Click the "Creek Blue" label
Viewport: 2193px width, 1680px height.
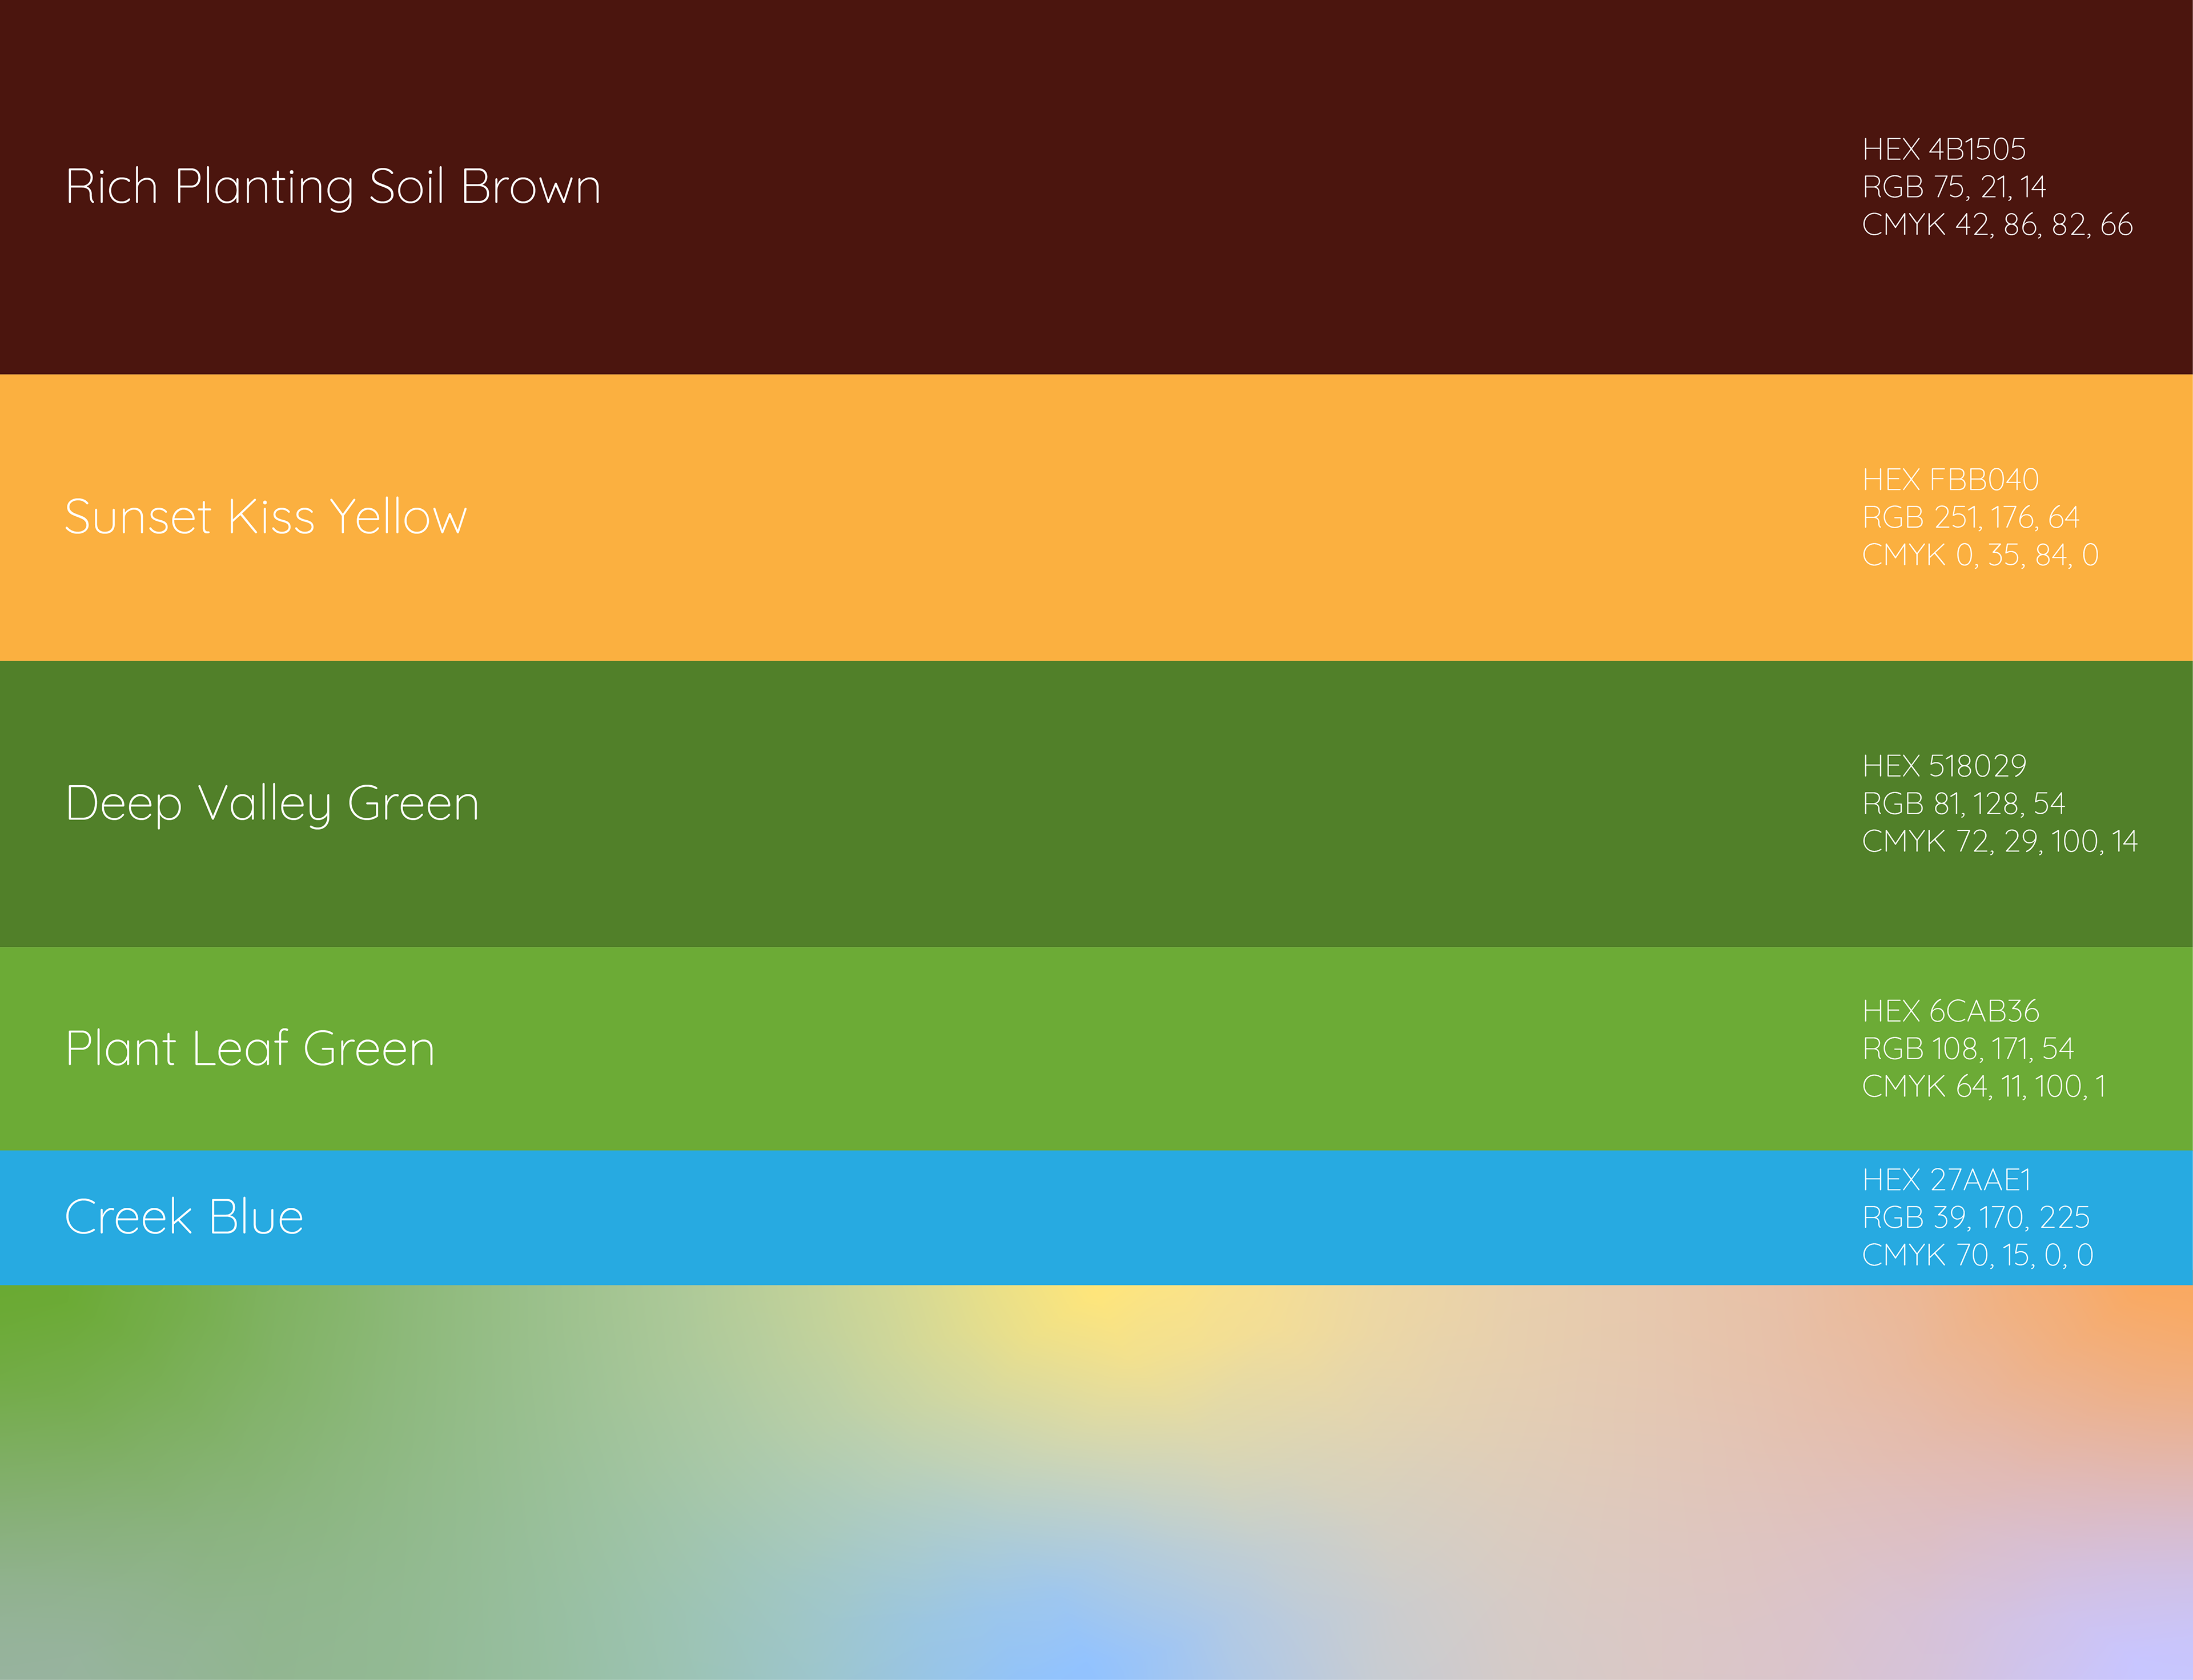pyautogui.click(x=184, y=1217)
